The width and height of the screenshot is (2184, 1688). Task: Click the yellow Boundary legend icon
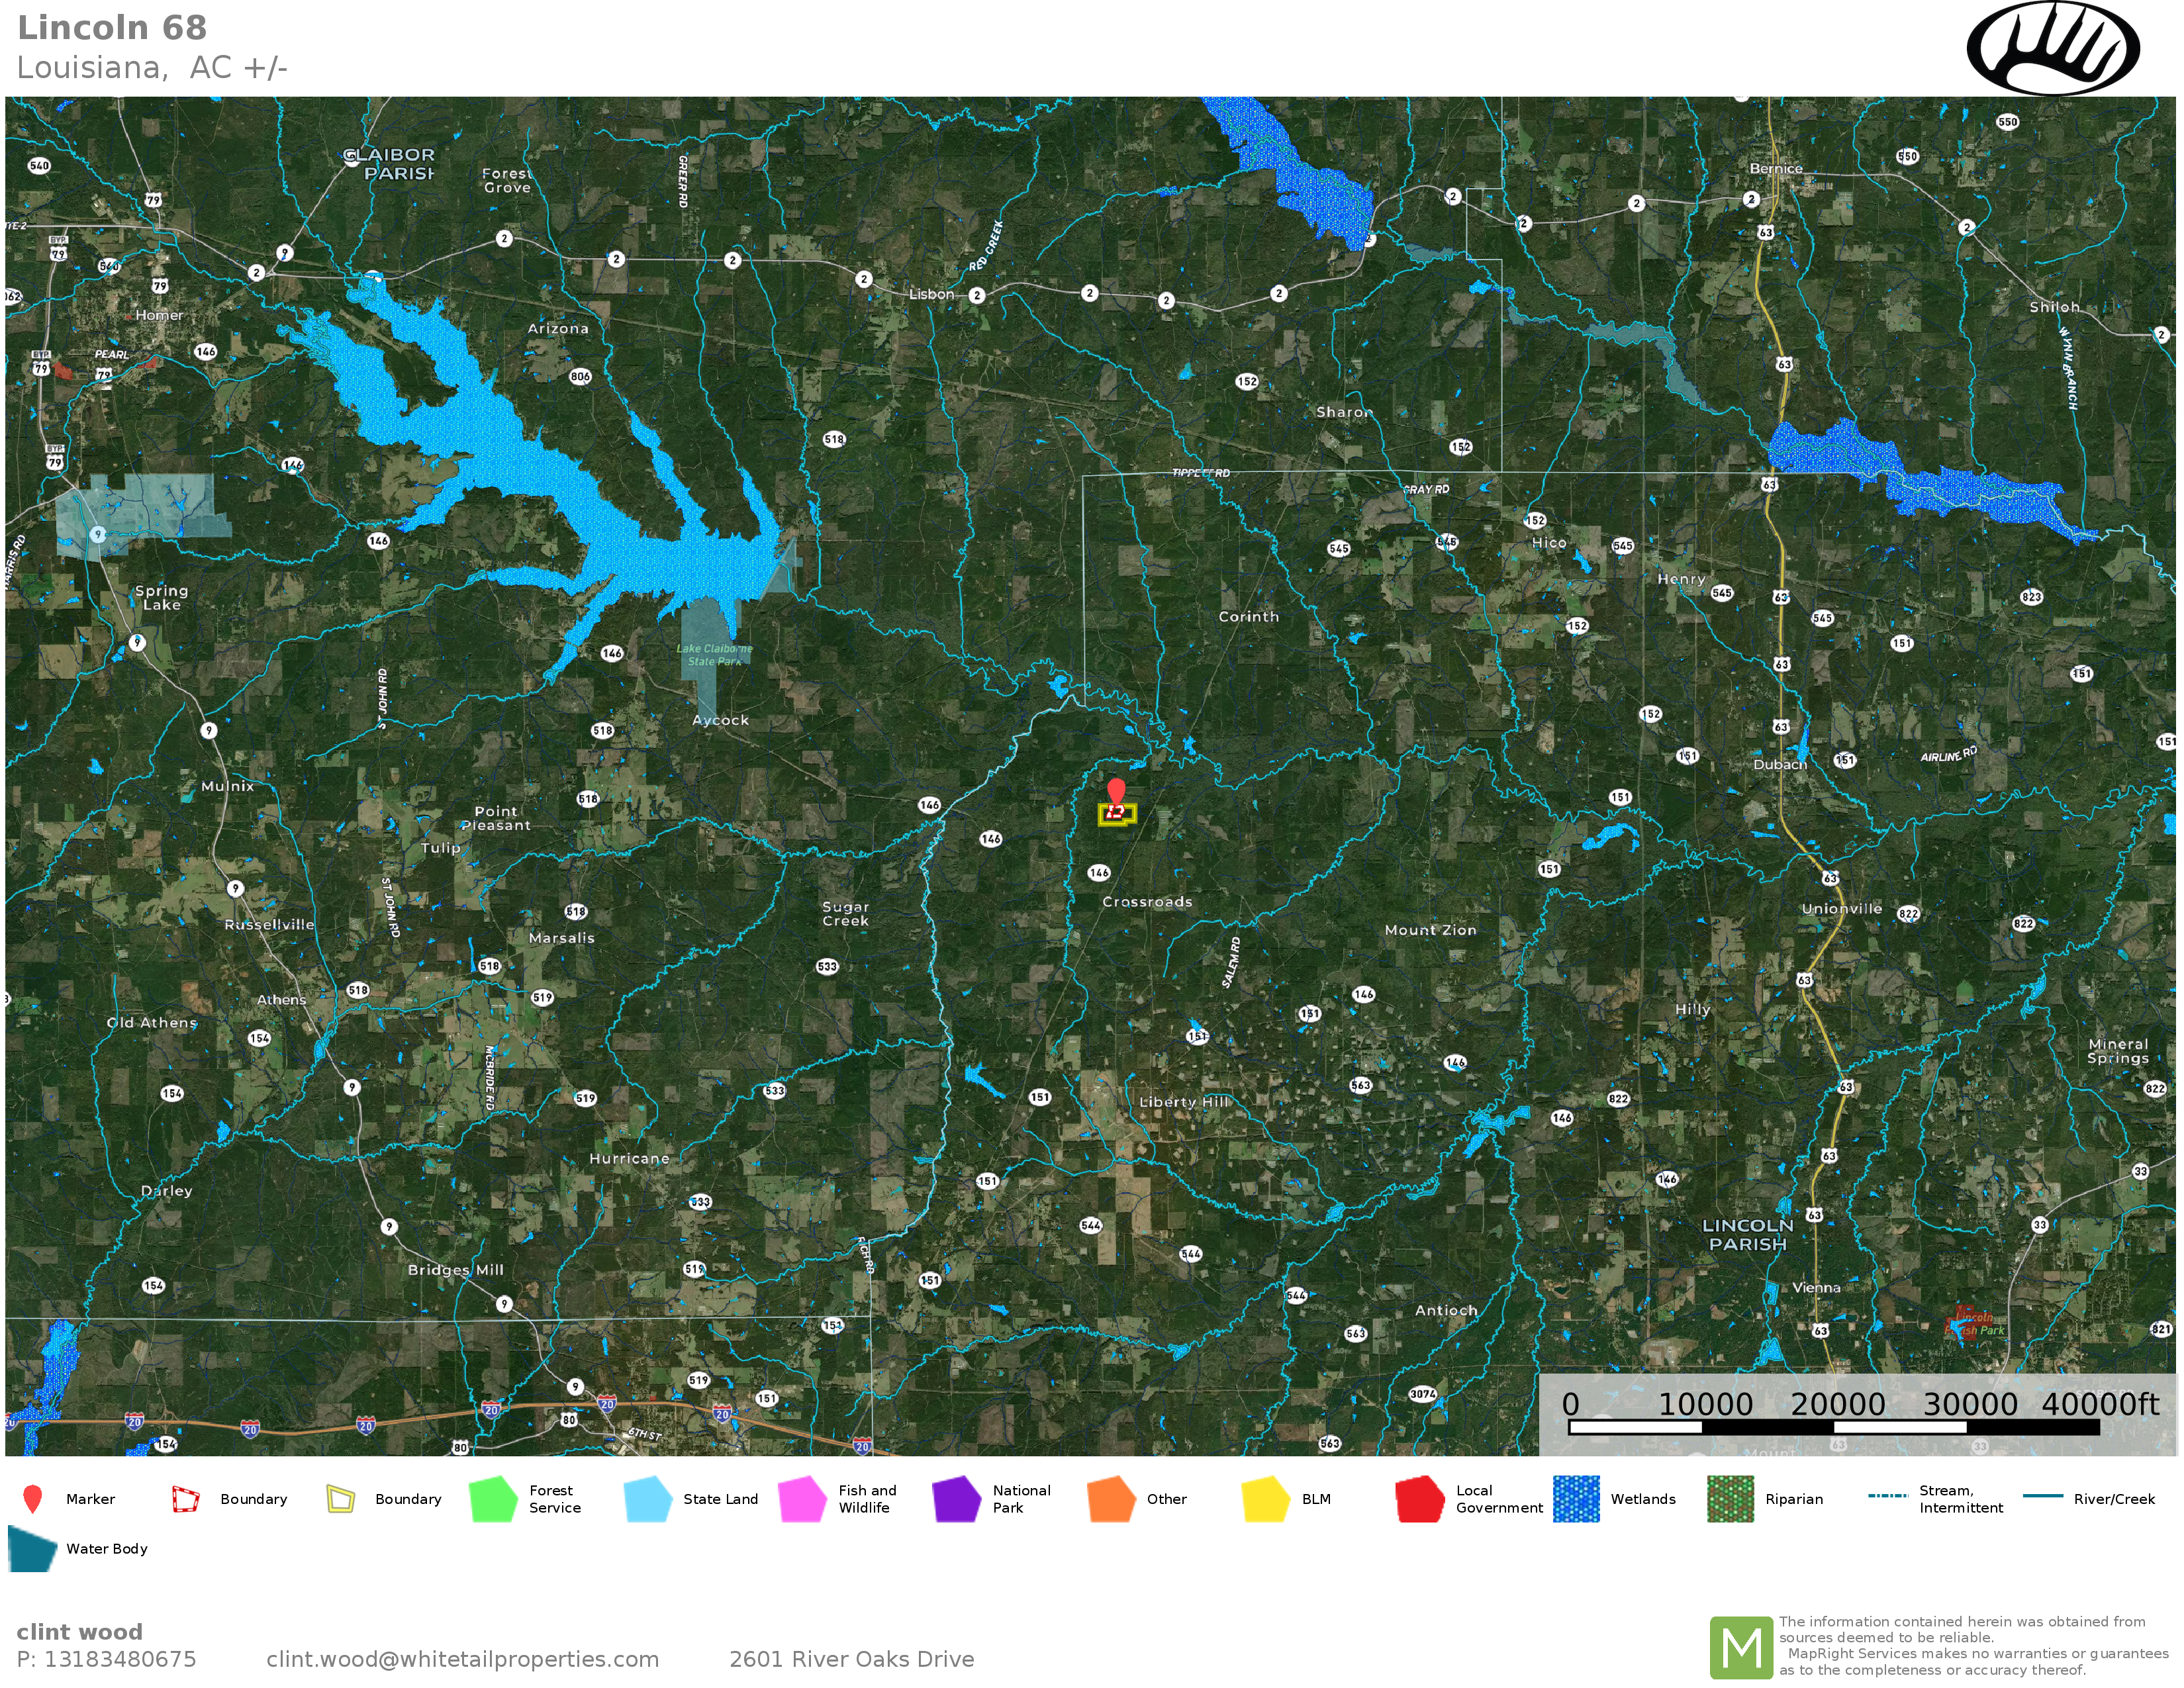click(x=340, y=1498)
